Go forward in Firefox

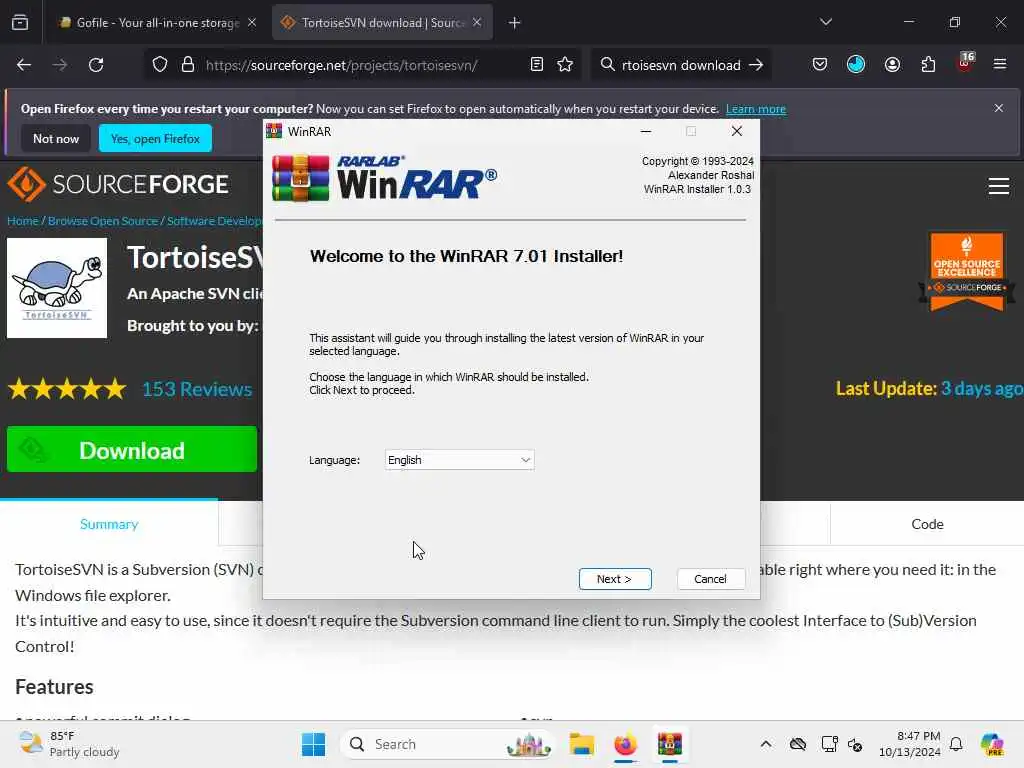click(60, 65)
